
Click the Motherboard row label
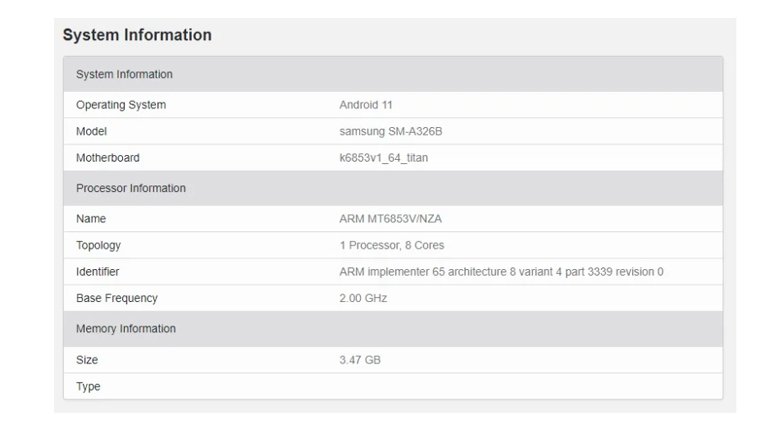coord(108,158)
